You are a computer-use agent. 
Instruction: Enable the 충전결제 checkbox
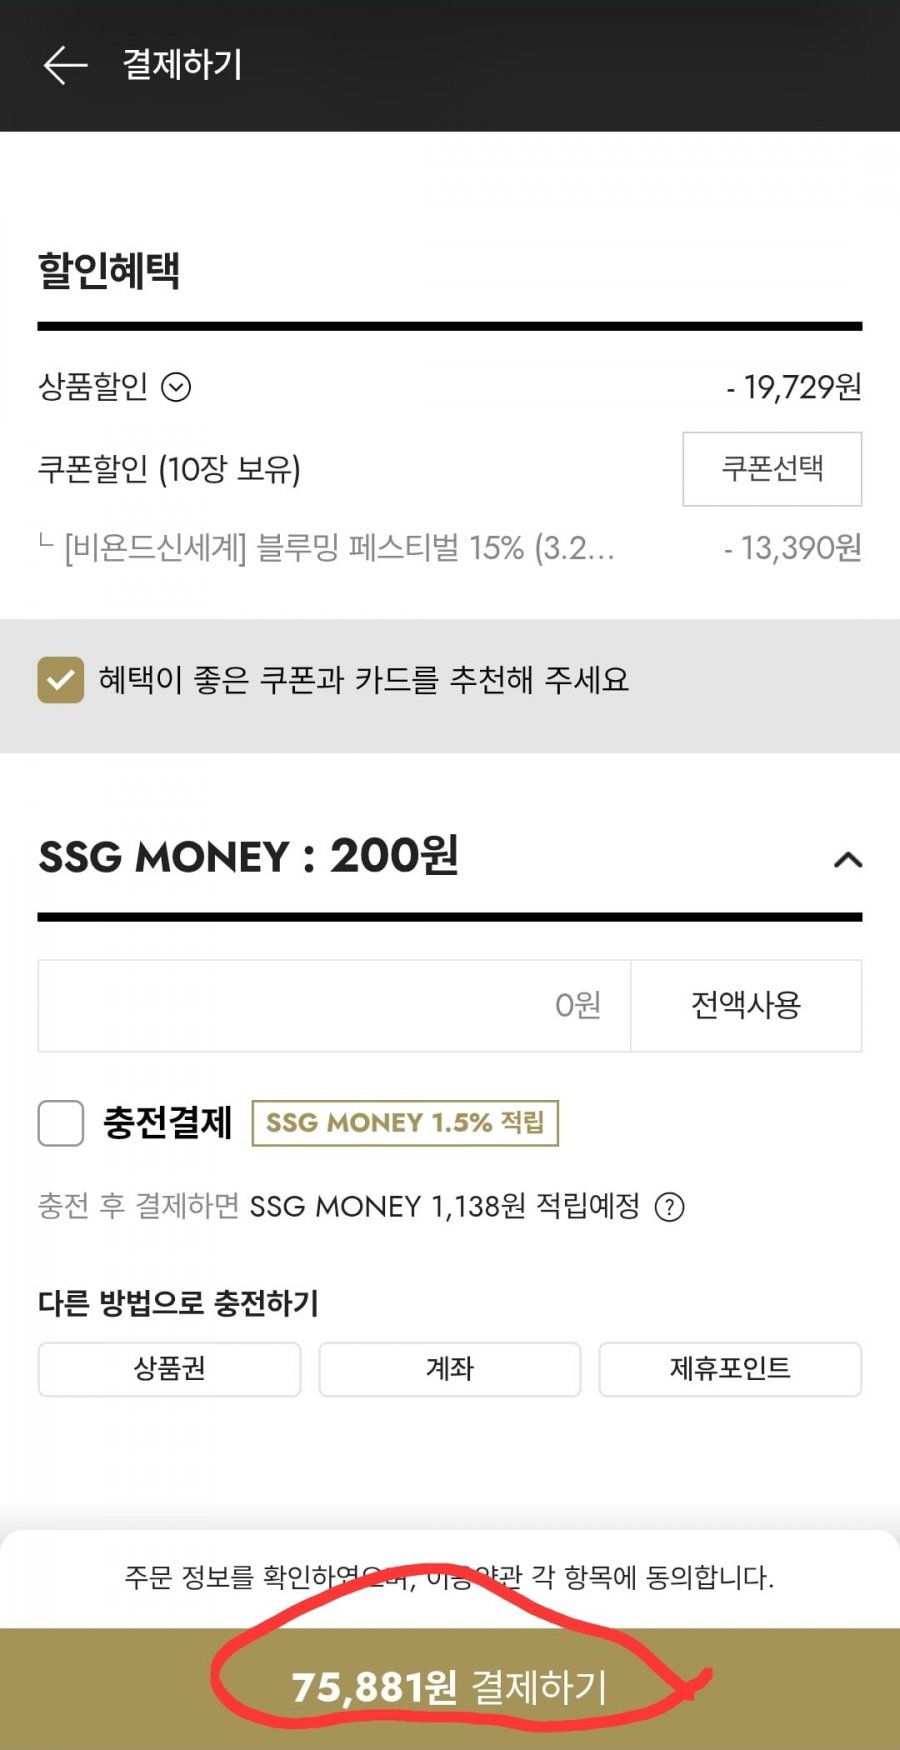point(61,1123)
